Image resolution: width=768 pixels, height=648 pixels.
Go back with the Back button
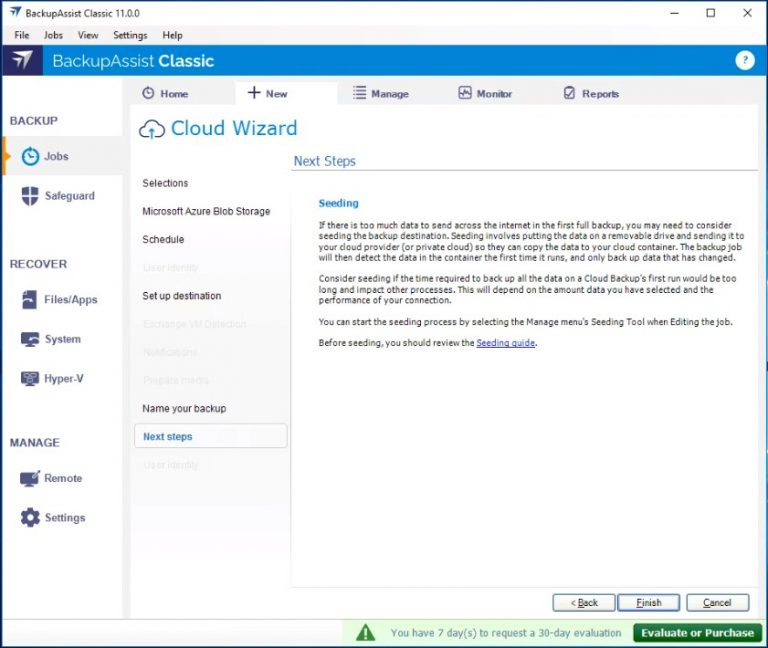pos(584,603)
